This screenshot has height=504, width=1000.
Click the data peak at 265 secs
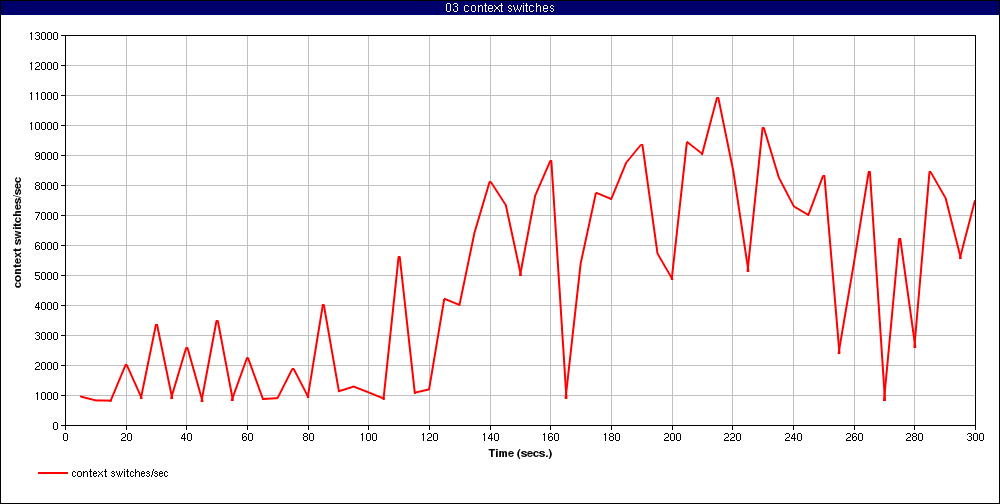point(869,172)
